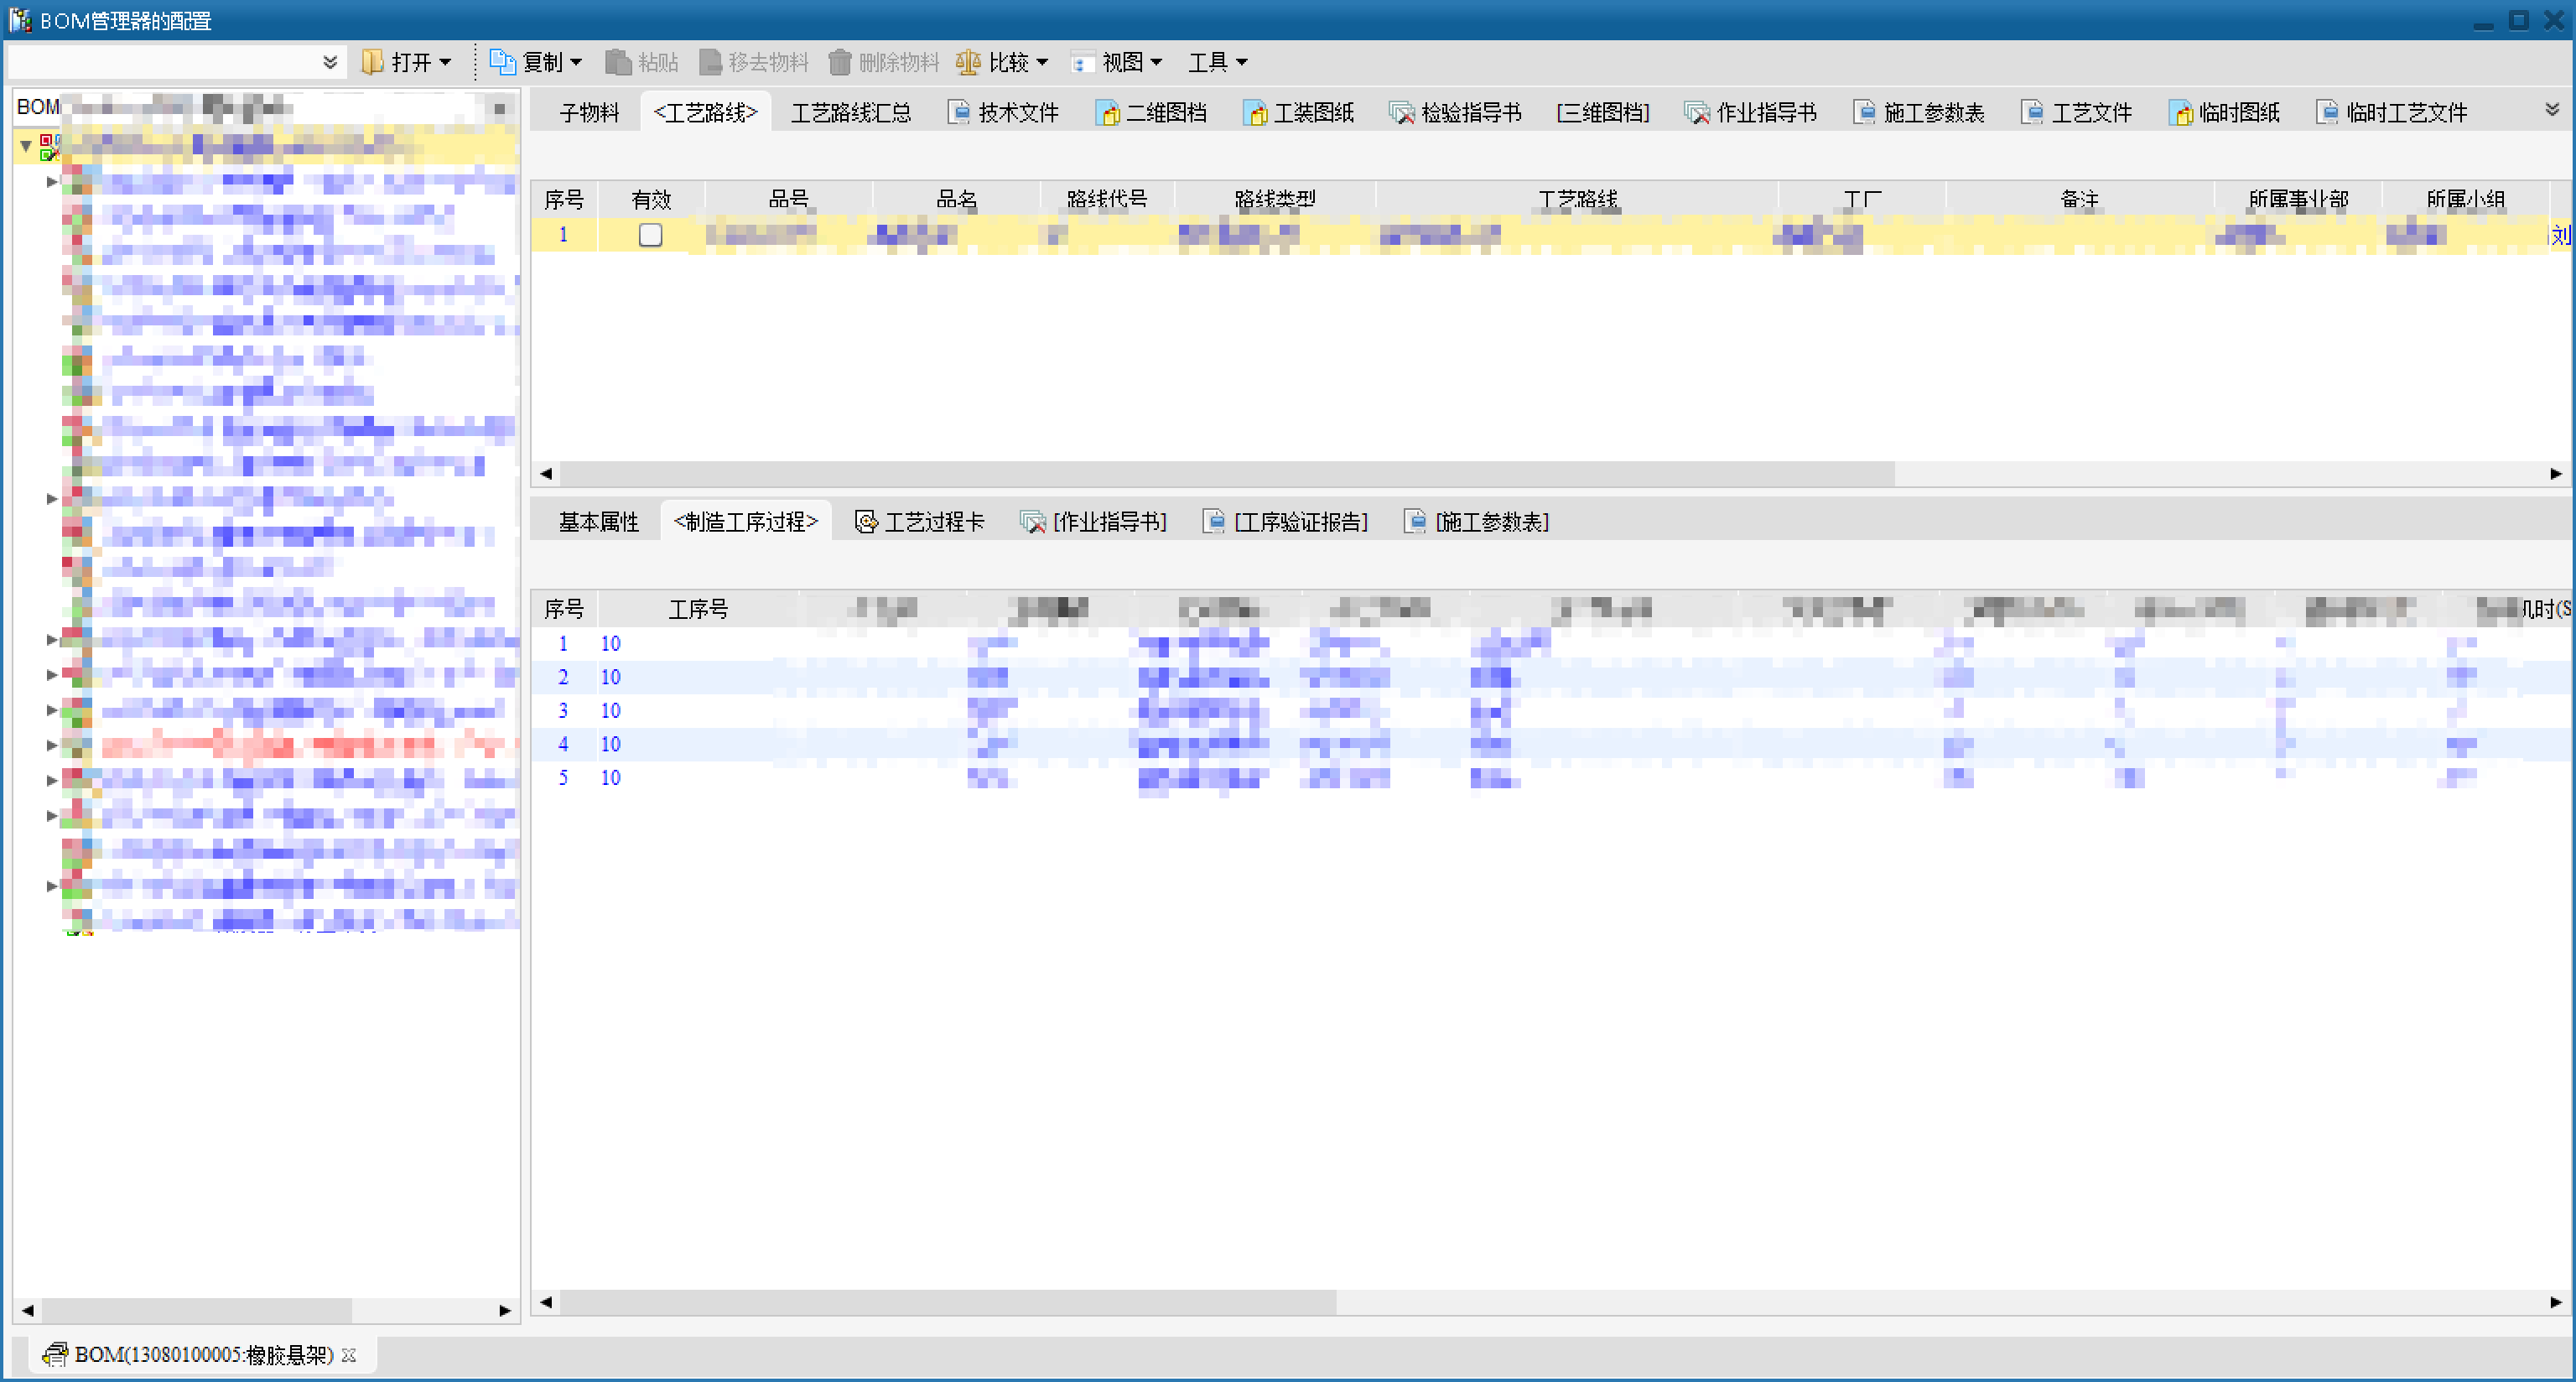Open the 检验指导书 tab icon
2576x1382 pixels.
tap(1402, 113)
